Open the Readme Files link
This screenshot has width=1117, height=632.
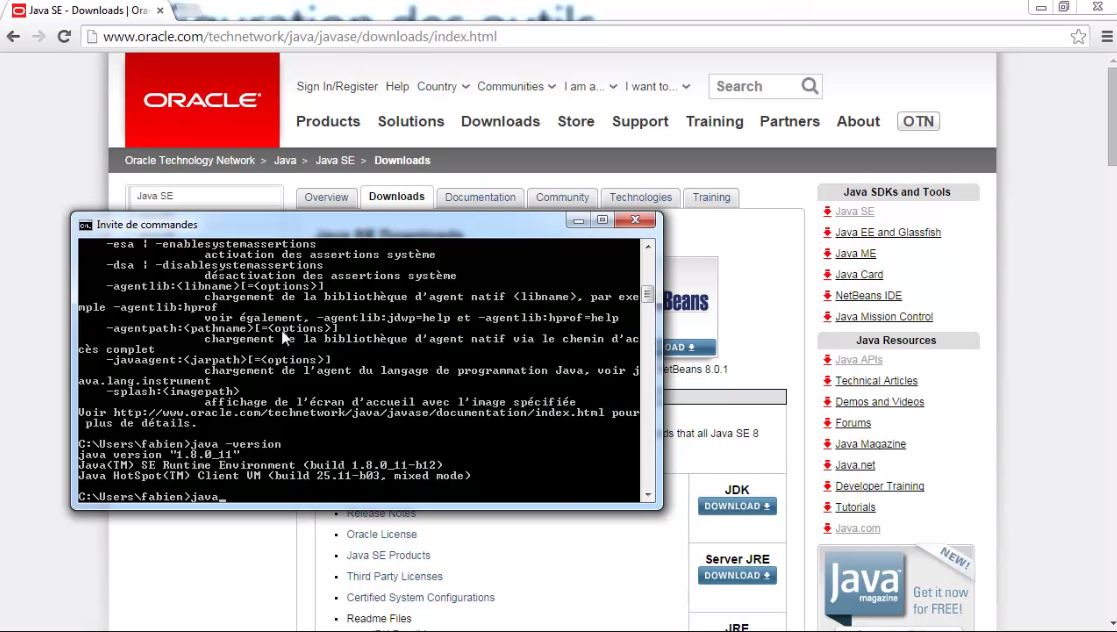[x=379, y=618]
